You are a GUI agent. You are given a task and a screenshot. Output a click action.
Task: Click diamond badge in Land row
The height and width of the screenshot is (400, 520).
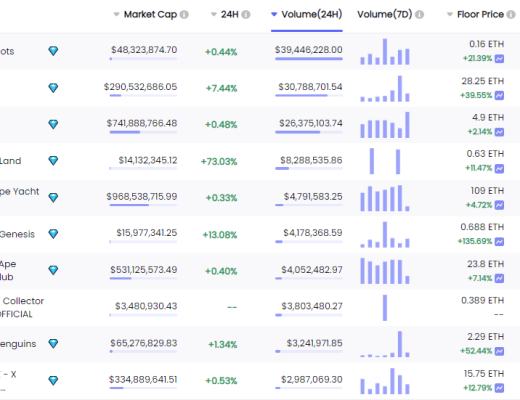(x=53, y=160)
